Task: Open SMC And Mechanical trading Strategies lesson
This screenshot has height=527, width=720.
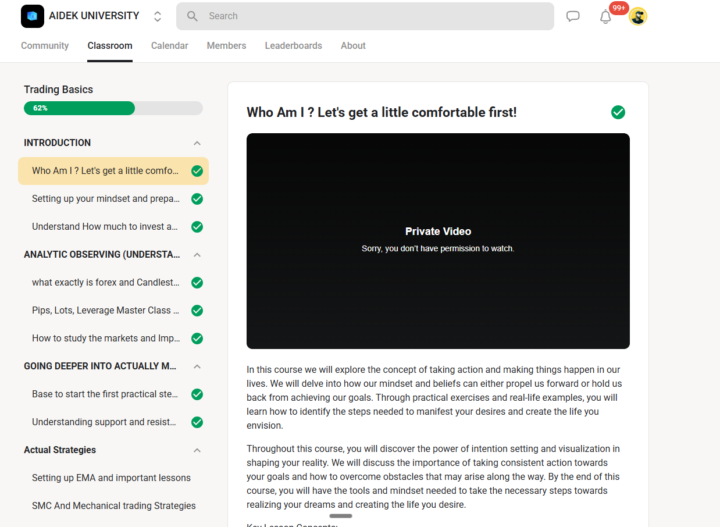Action: click(113, 506)
